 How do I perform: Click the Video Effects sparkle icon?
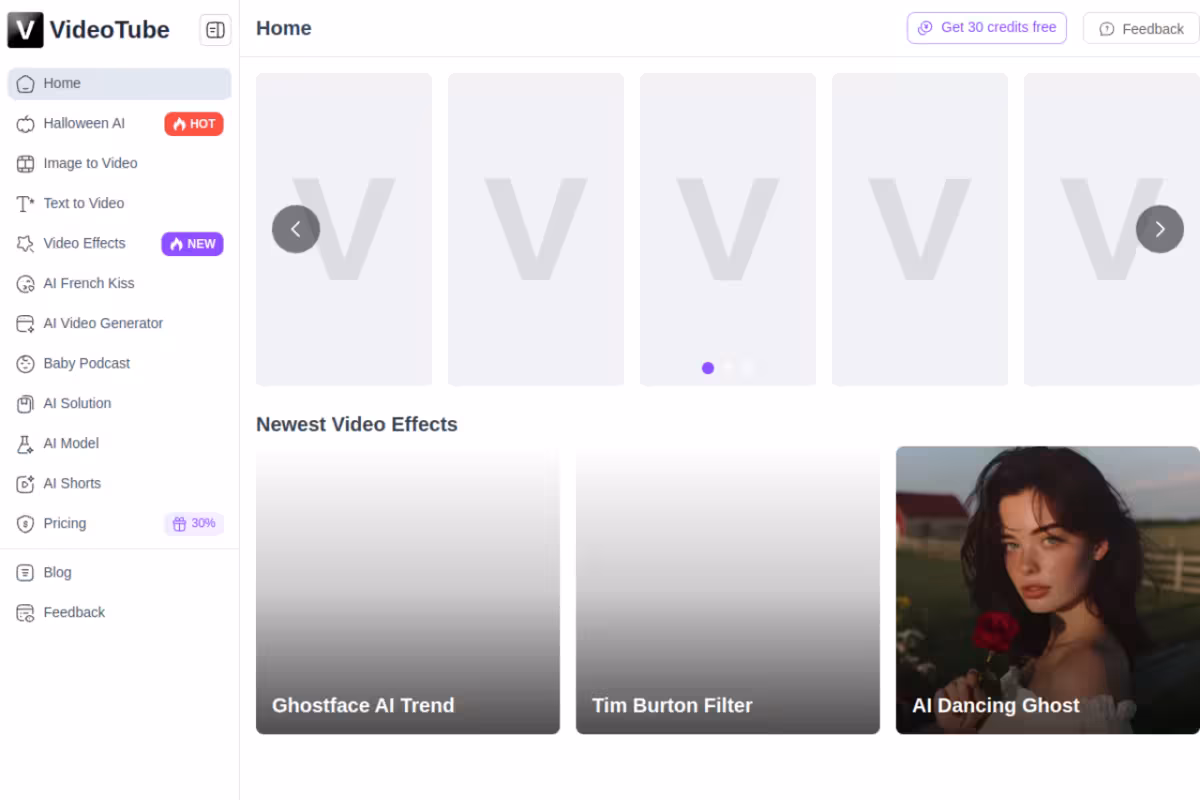pyautogui.click(x=26, y=244)
